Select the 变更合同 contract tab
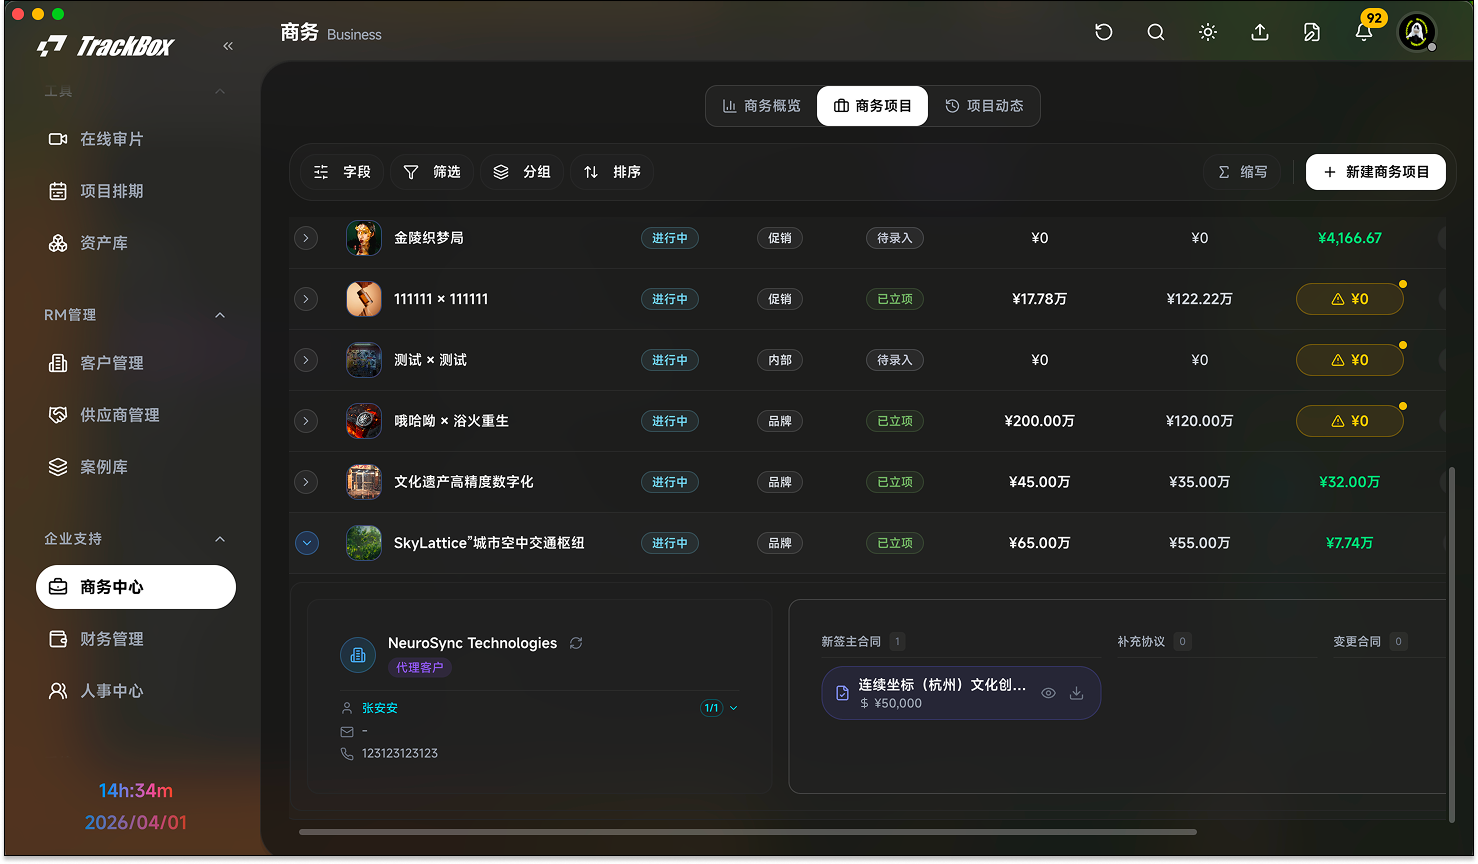The image size is (1478, 864). 1370,642
